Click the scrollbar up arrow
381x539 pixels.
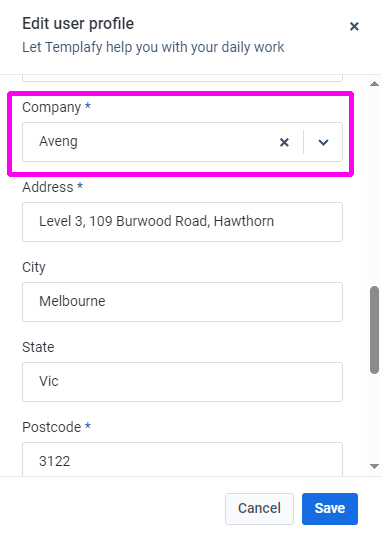pos(374,84)
